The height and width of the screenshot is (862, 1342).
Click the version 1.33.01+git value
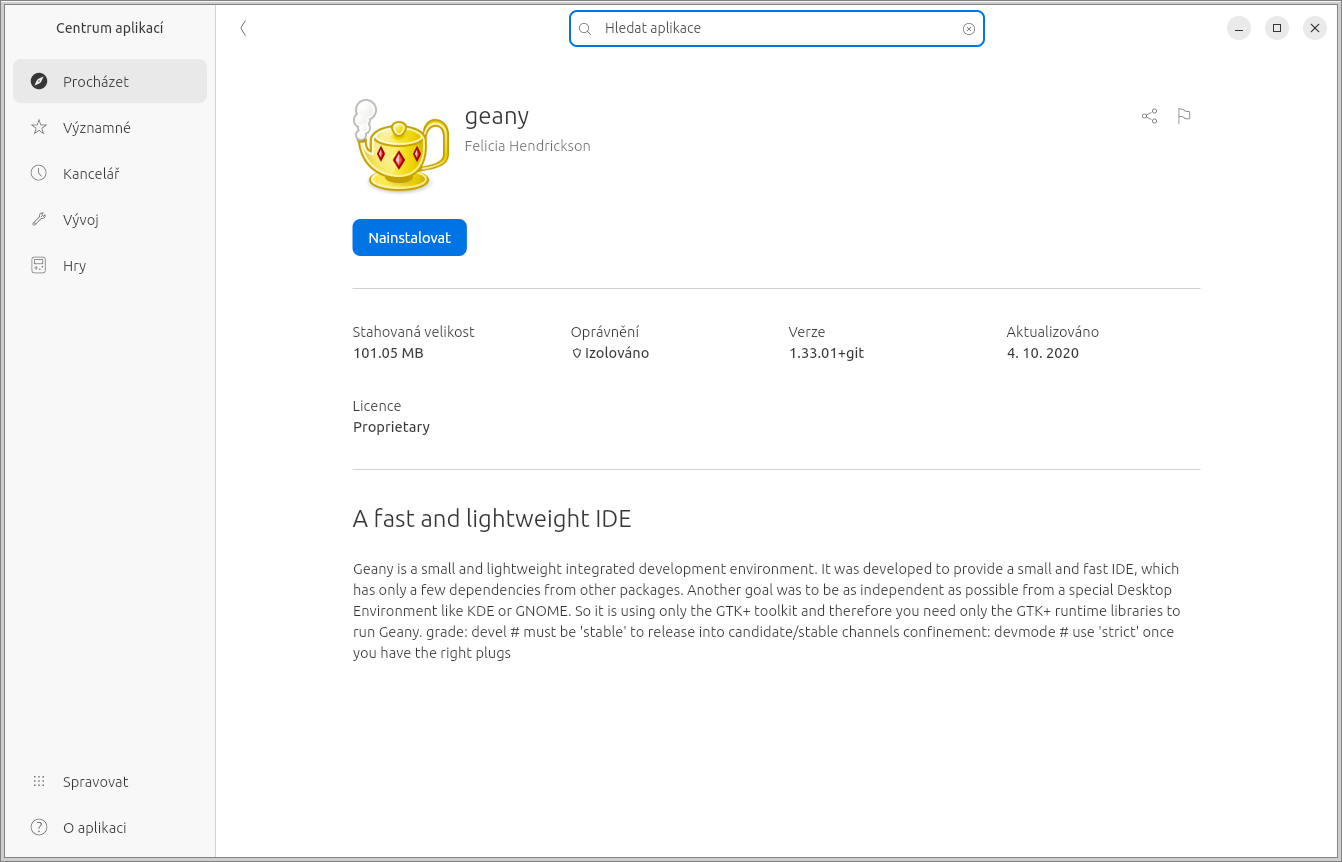point(826,353)
